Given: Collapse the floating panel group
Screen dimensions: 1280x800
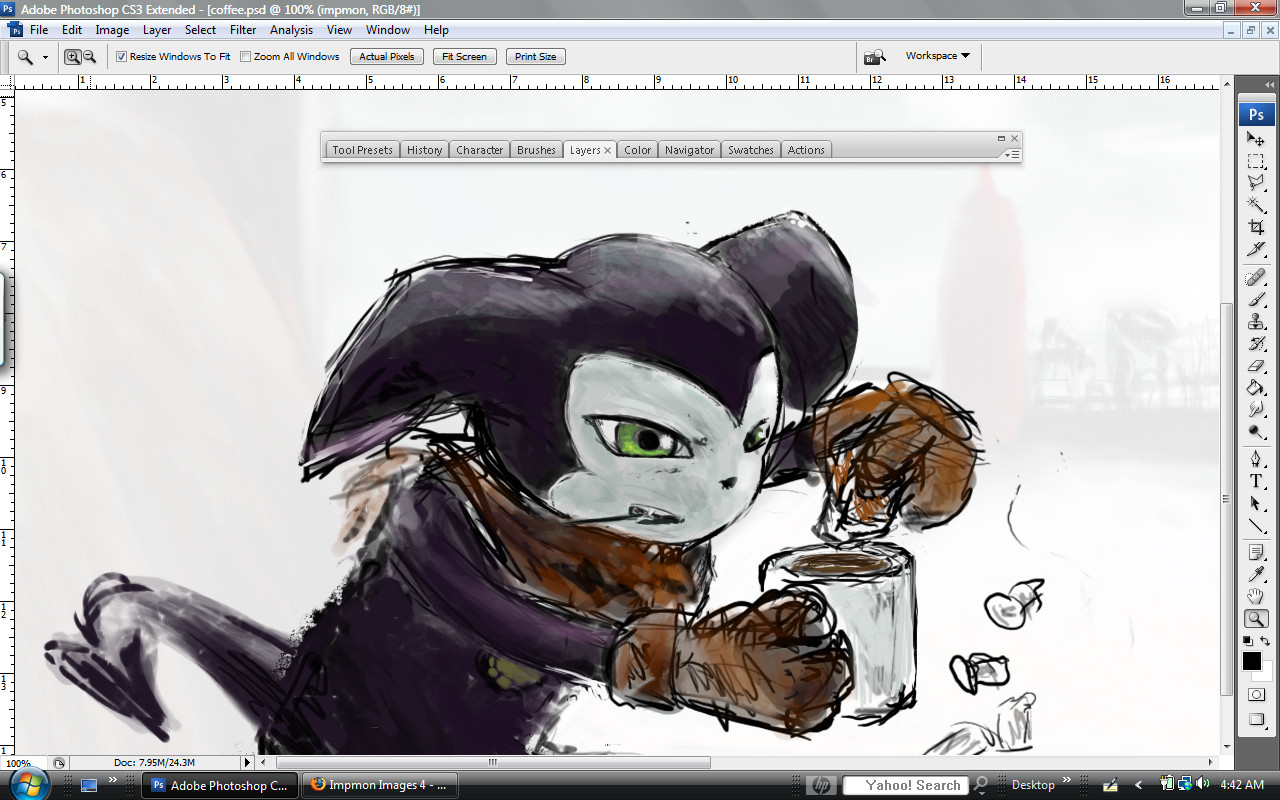Looking at the screenshot, I should (1001, 138).
